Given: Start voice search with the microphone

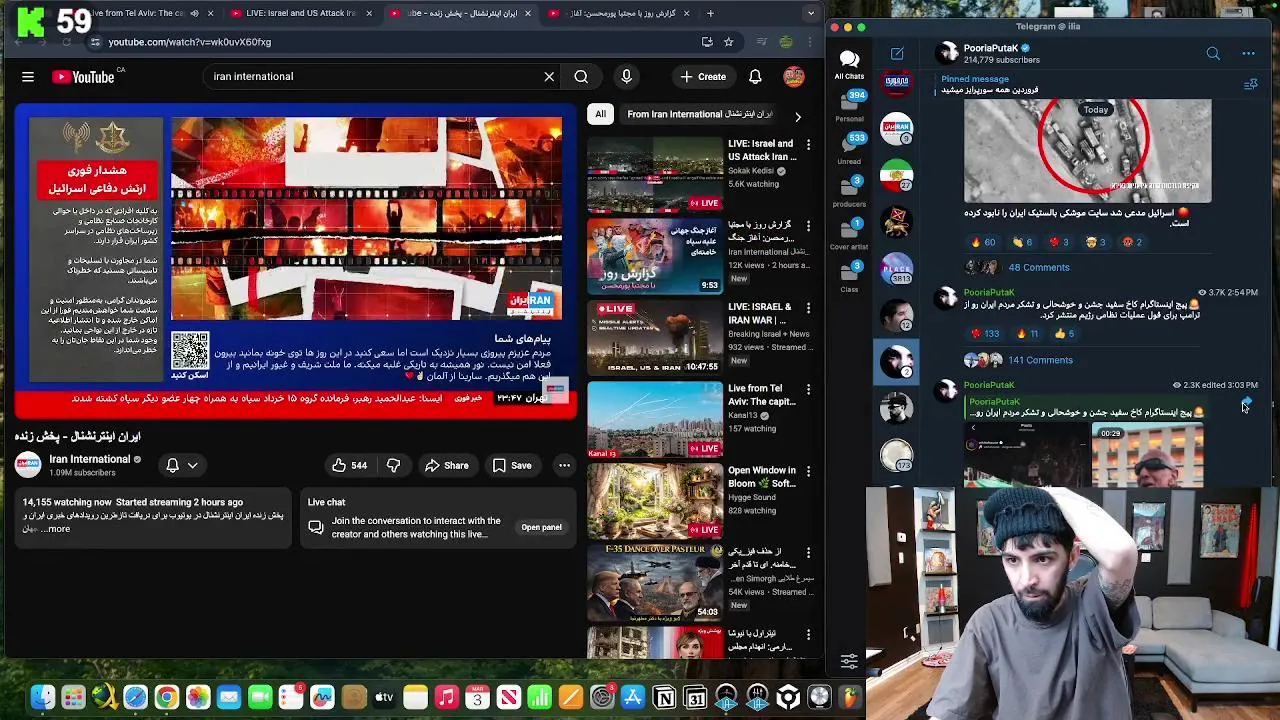Looking at the screenshot, I should (626, 76).
